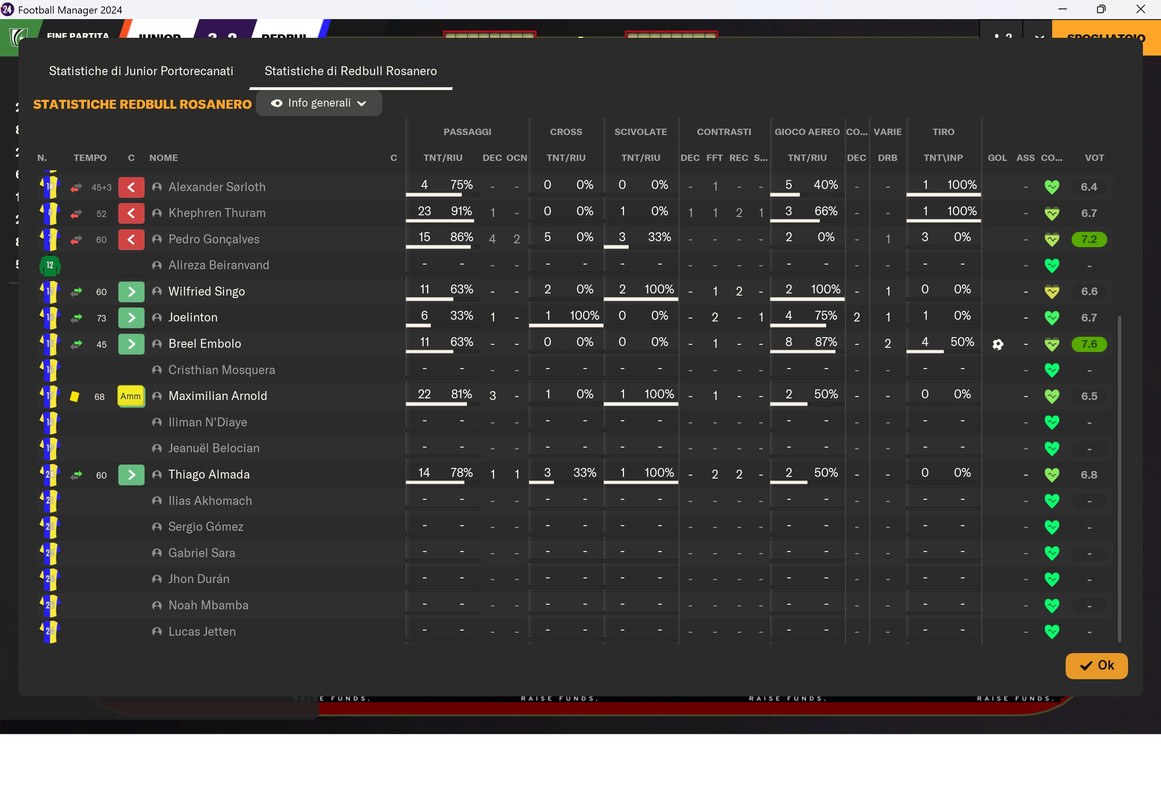Viewport: 1161px width, 800px height.
Task: Sort by the TEMPO column header
Action: (90, 158)
